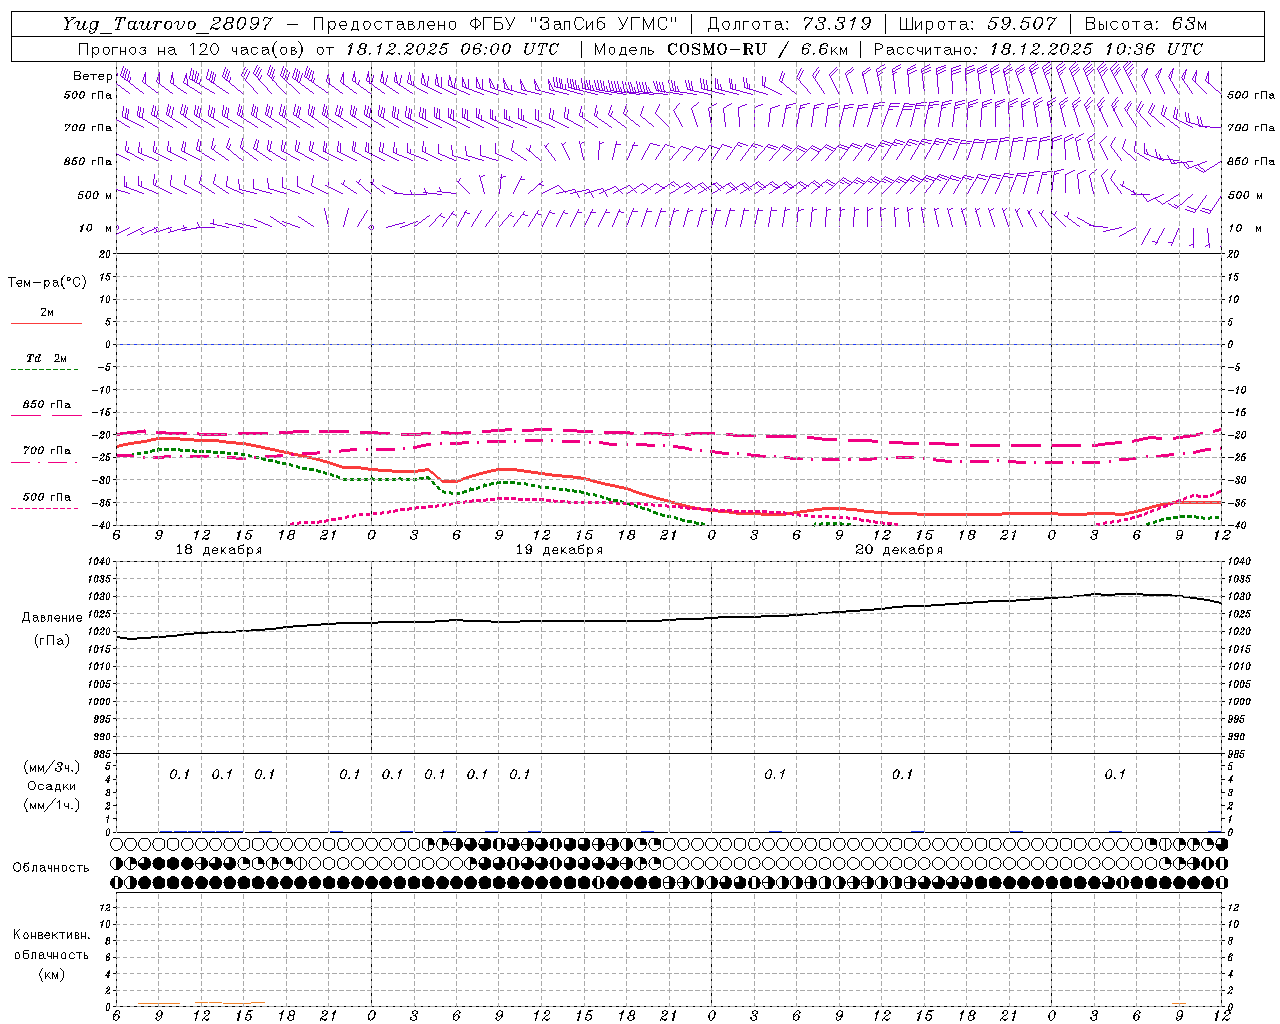Click the dashed 500 гПа temperature legend line

[x=44, y=509]
